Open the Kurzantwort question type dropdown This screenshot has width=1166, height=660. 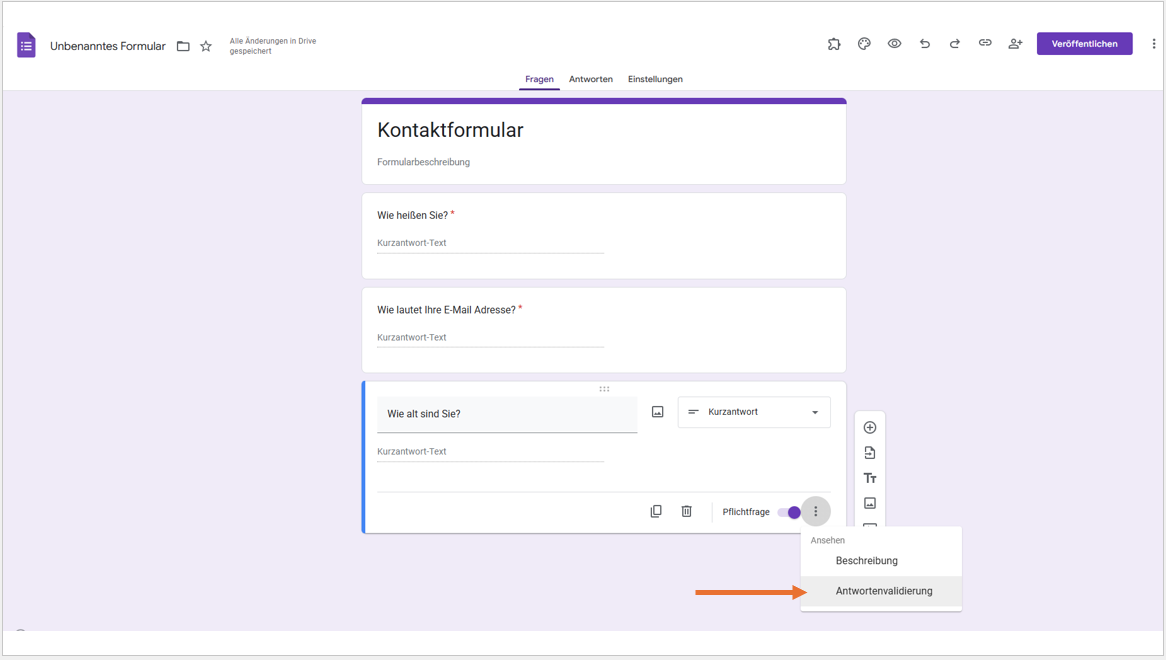point(754,412)
